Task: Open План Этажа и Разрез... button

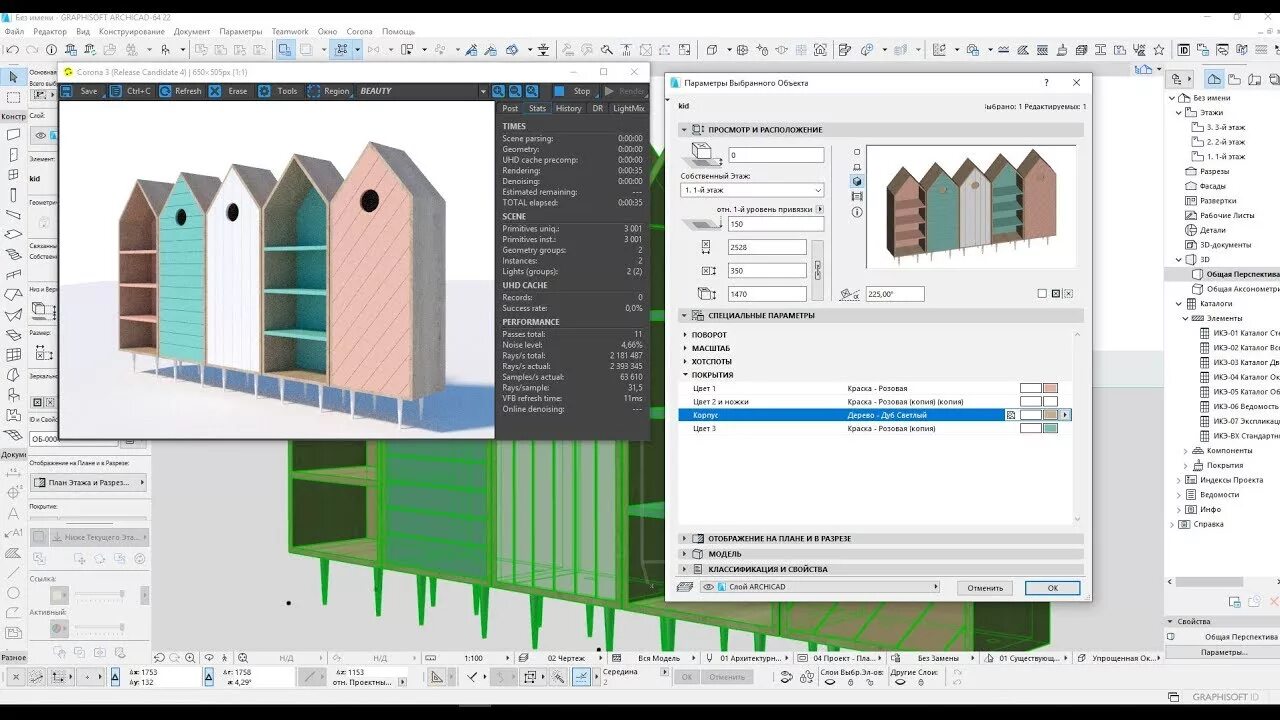Action: click(x=88, y=482)
